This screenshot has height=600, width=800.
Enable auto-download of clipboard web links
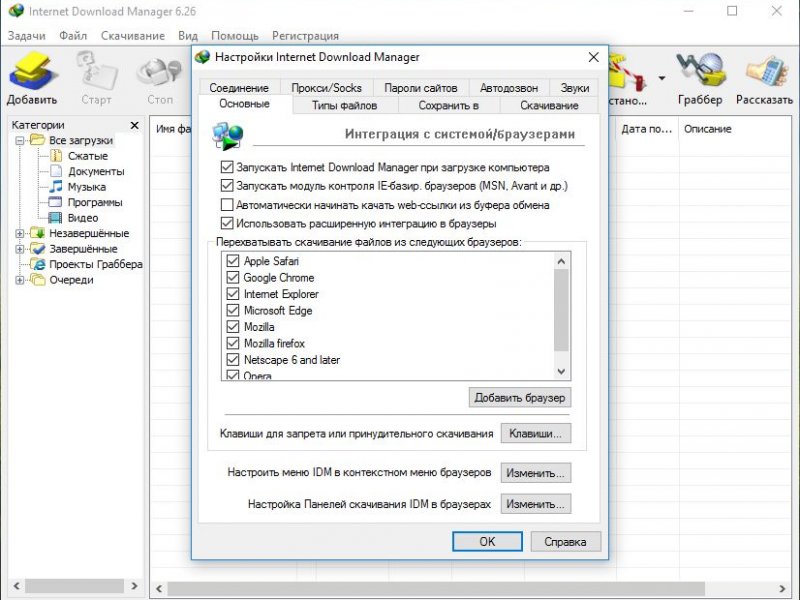click(x=227, y=205)
